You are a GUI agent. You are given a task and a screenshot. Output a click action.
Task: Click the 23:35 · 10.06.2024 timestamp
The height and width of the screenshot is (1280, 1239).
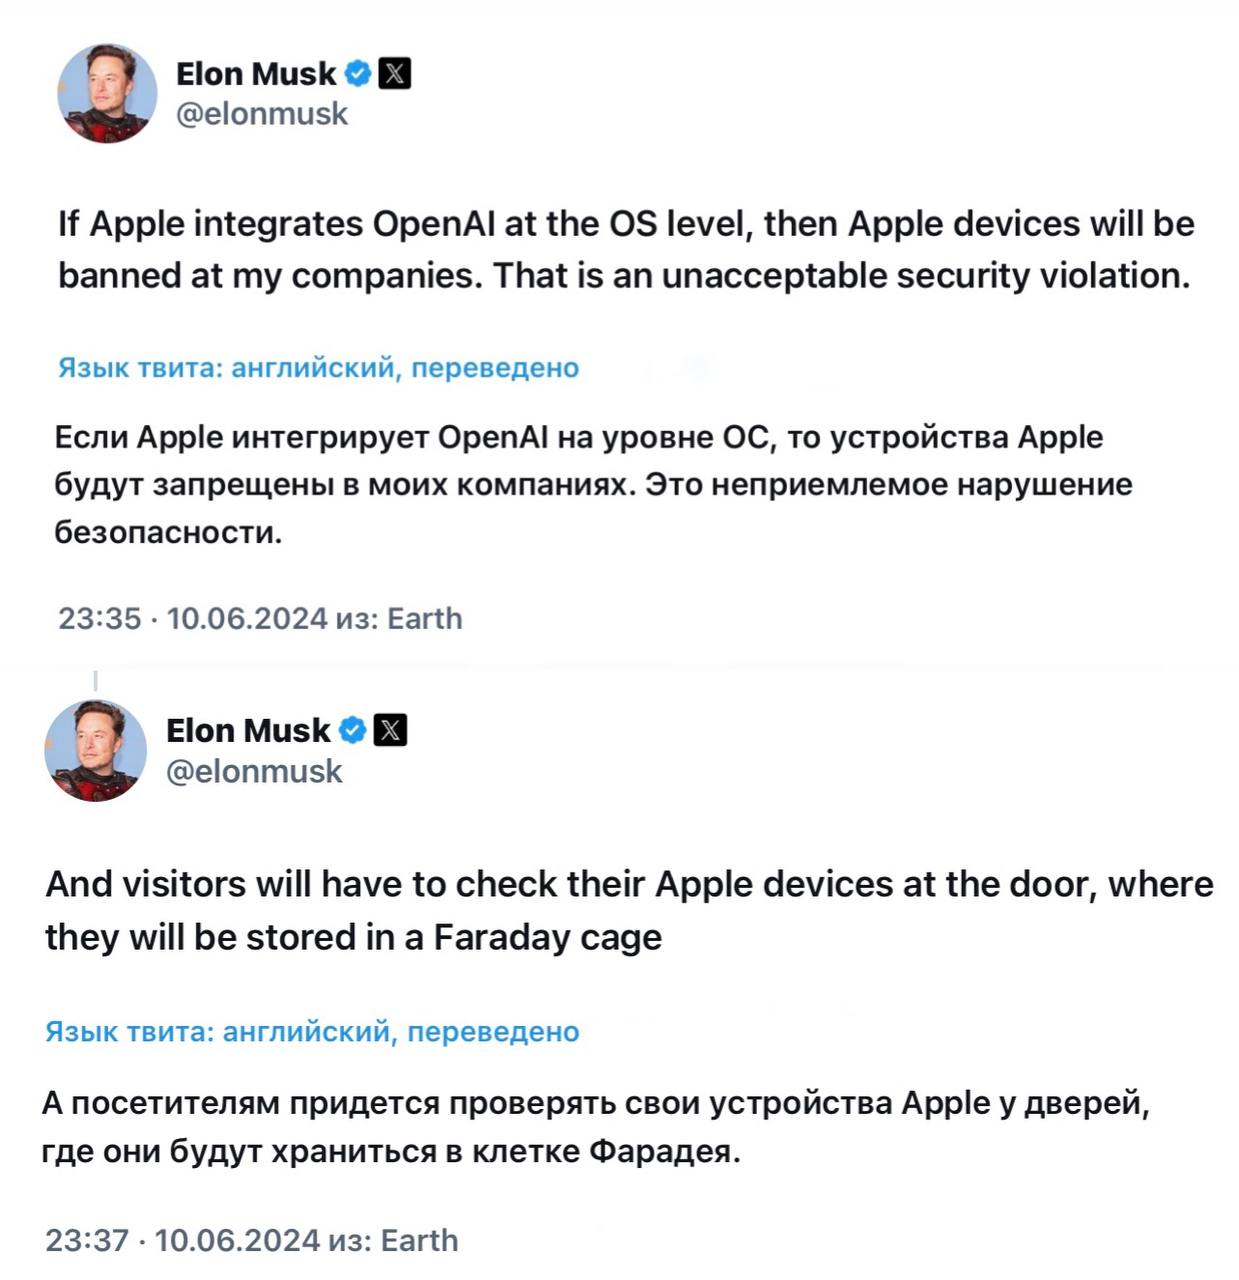click(192, 619)
